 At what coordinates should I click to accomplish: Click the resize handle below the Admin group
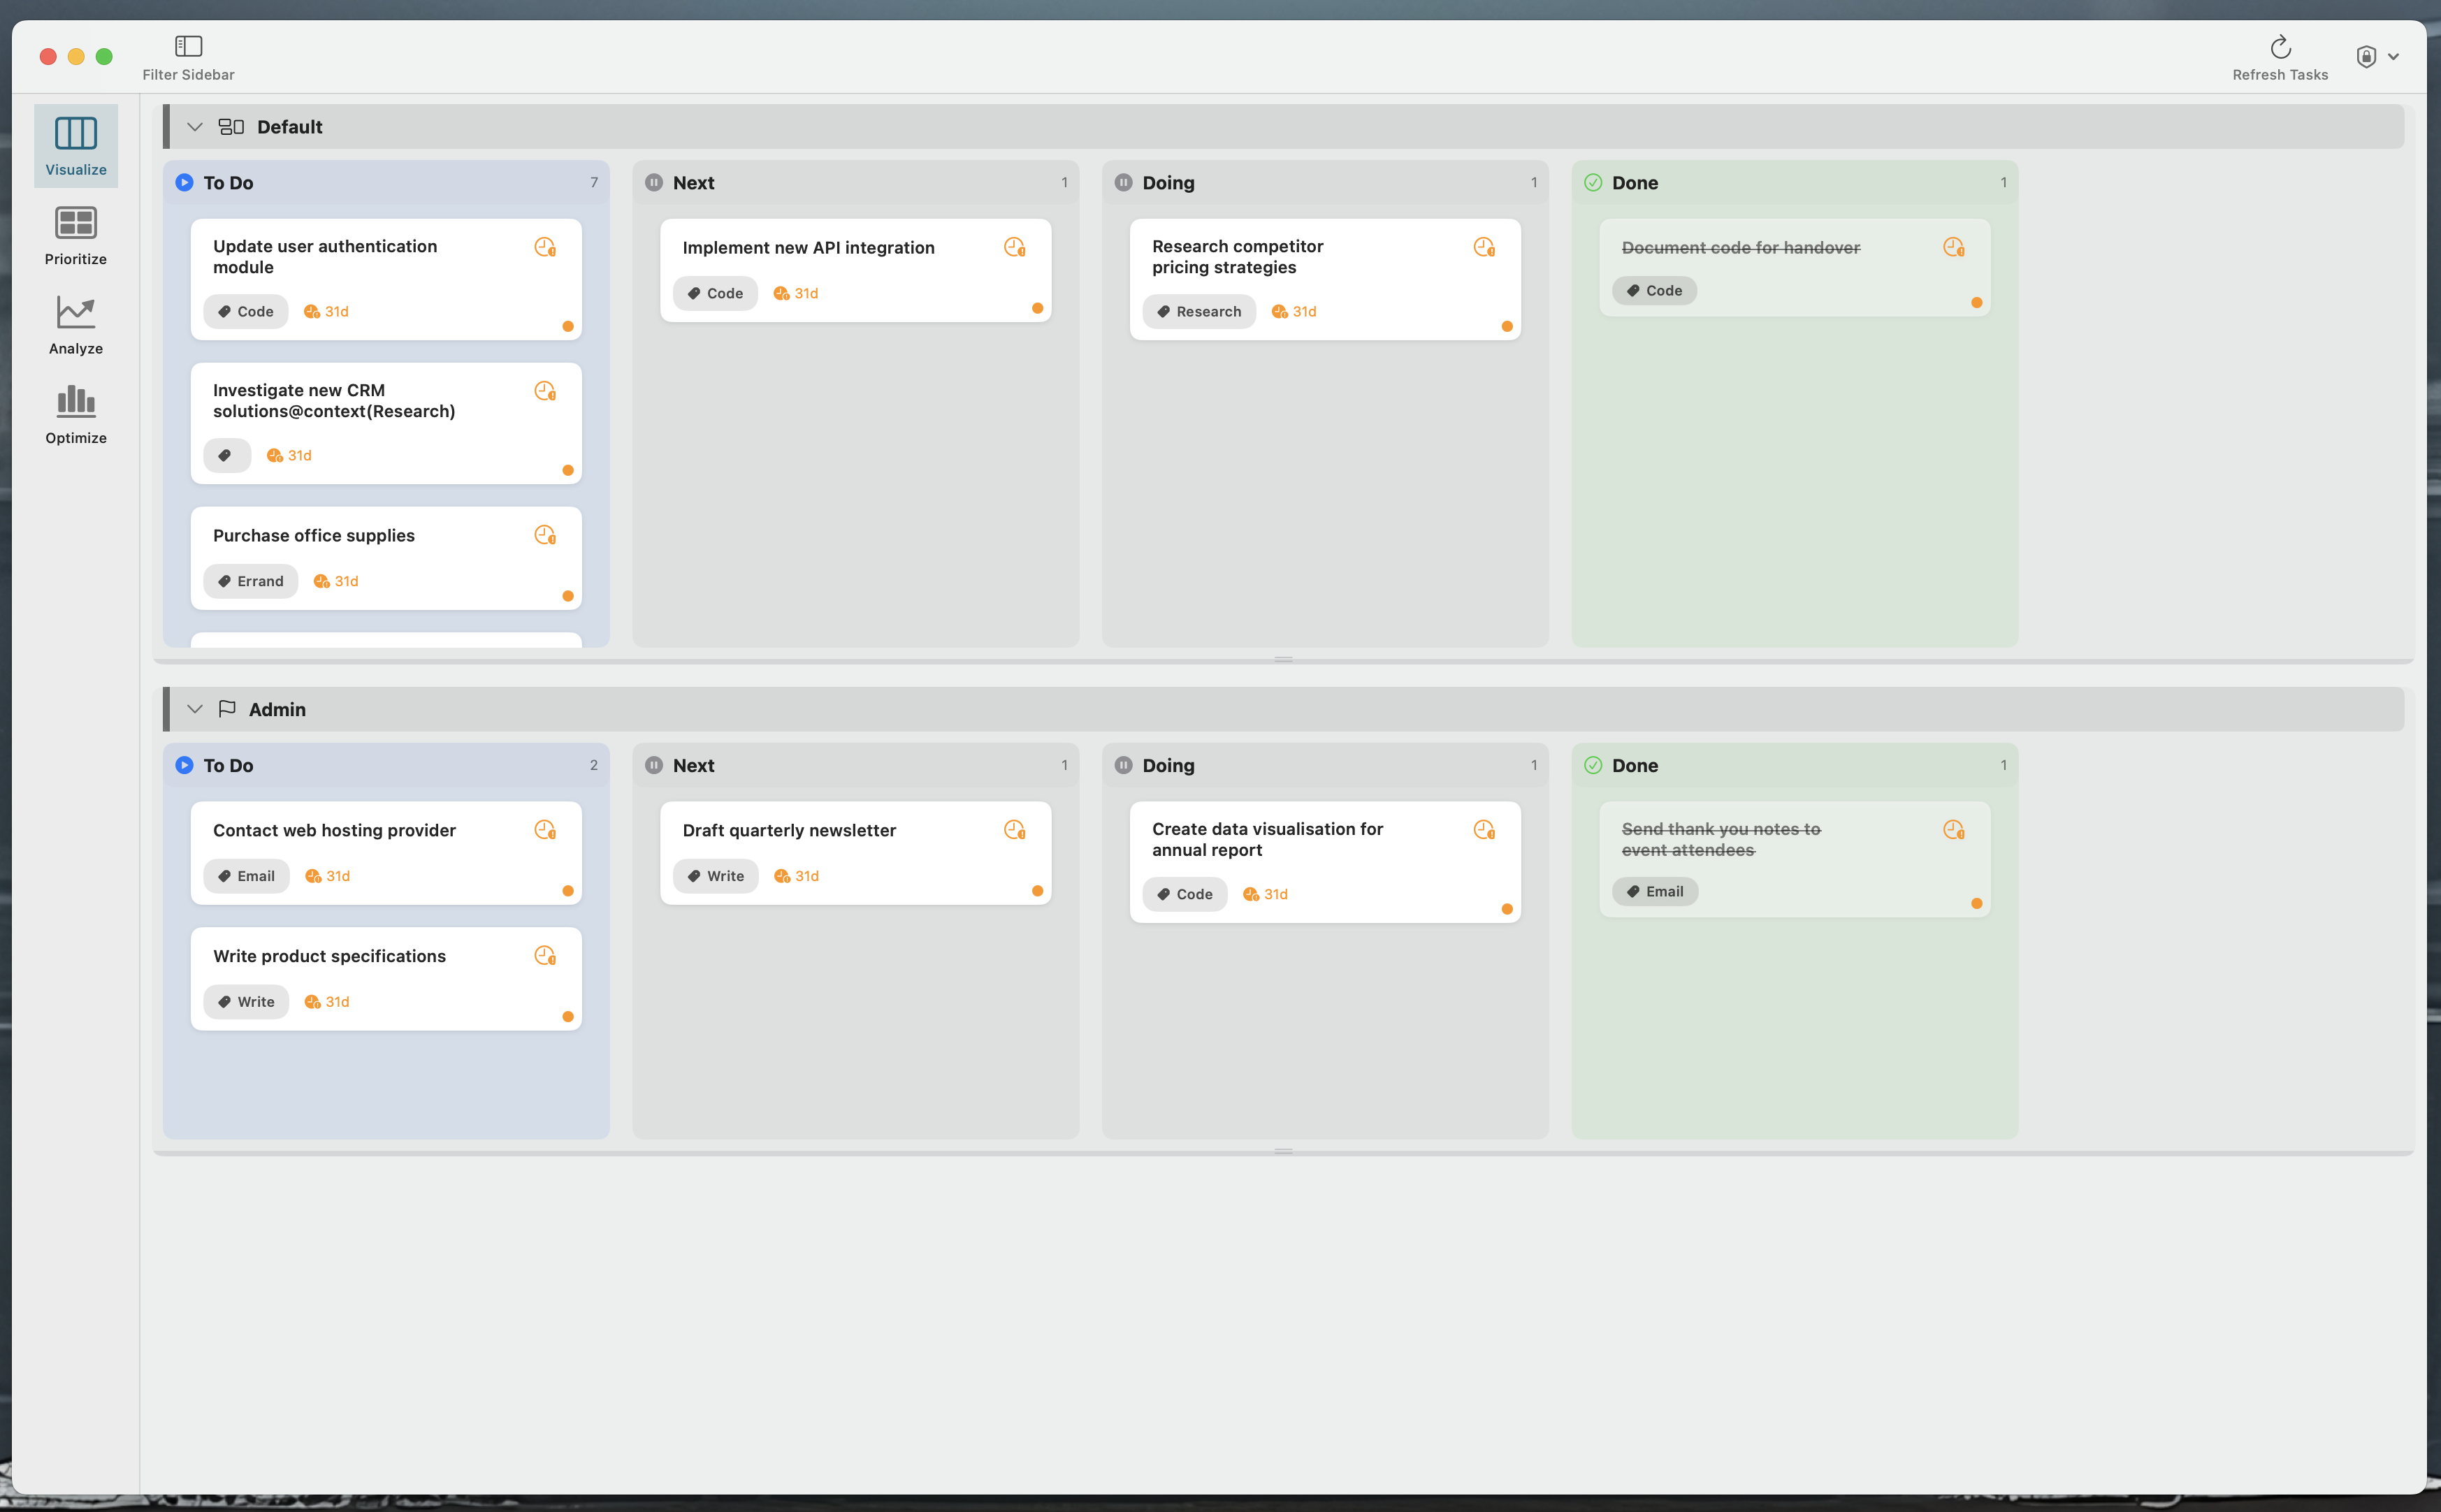coord(1283,1151)
